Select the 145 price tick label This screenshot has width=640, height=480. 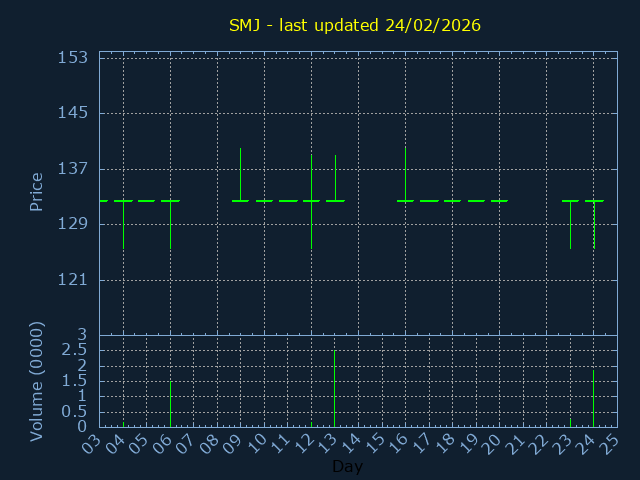[74, 113]
